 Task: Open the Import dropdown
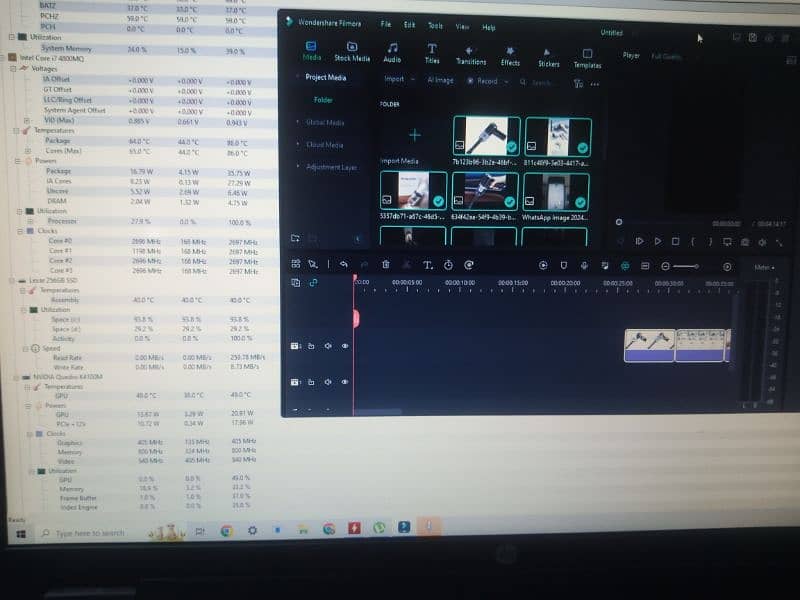point(397,80)
